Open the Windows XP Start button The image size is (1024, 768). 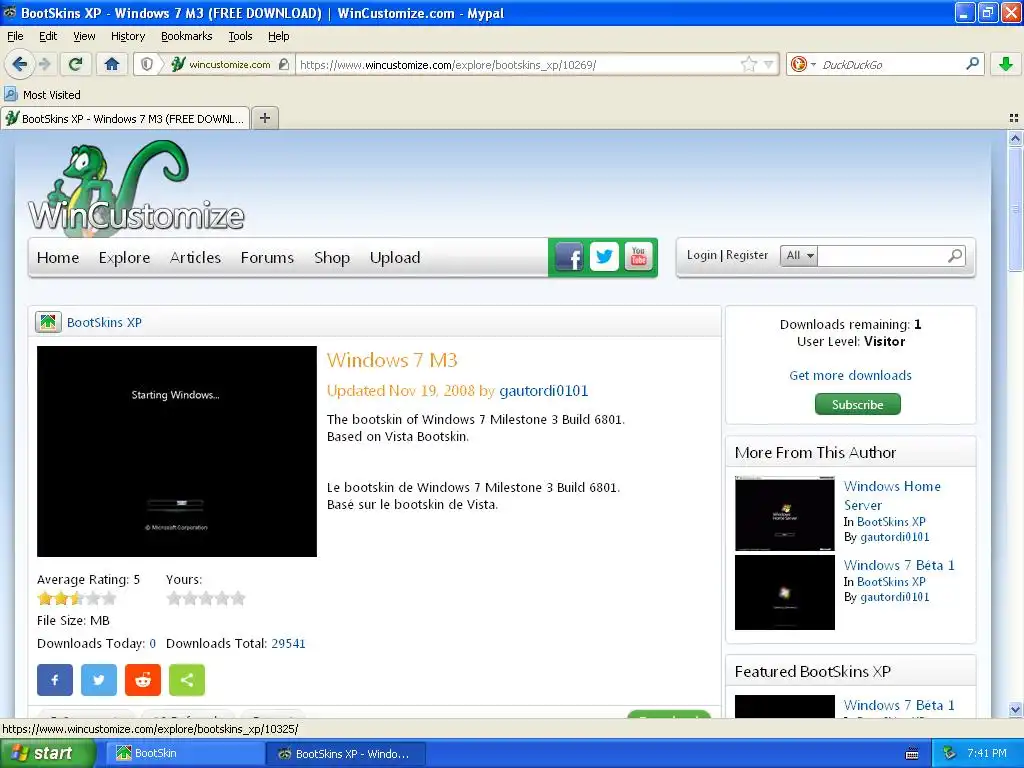pyautogui.click(x=48, y=753)
